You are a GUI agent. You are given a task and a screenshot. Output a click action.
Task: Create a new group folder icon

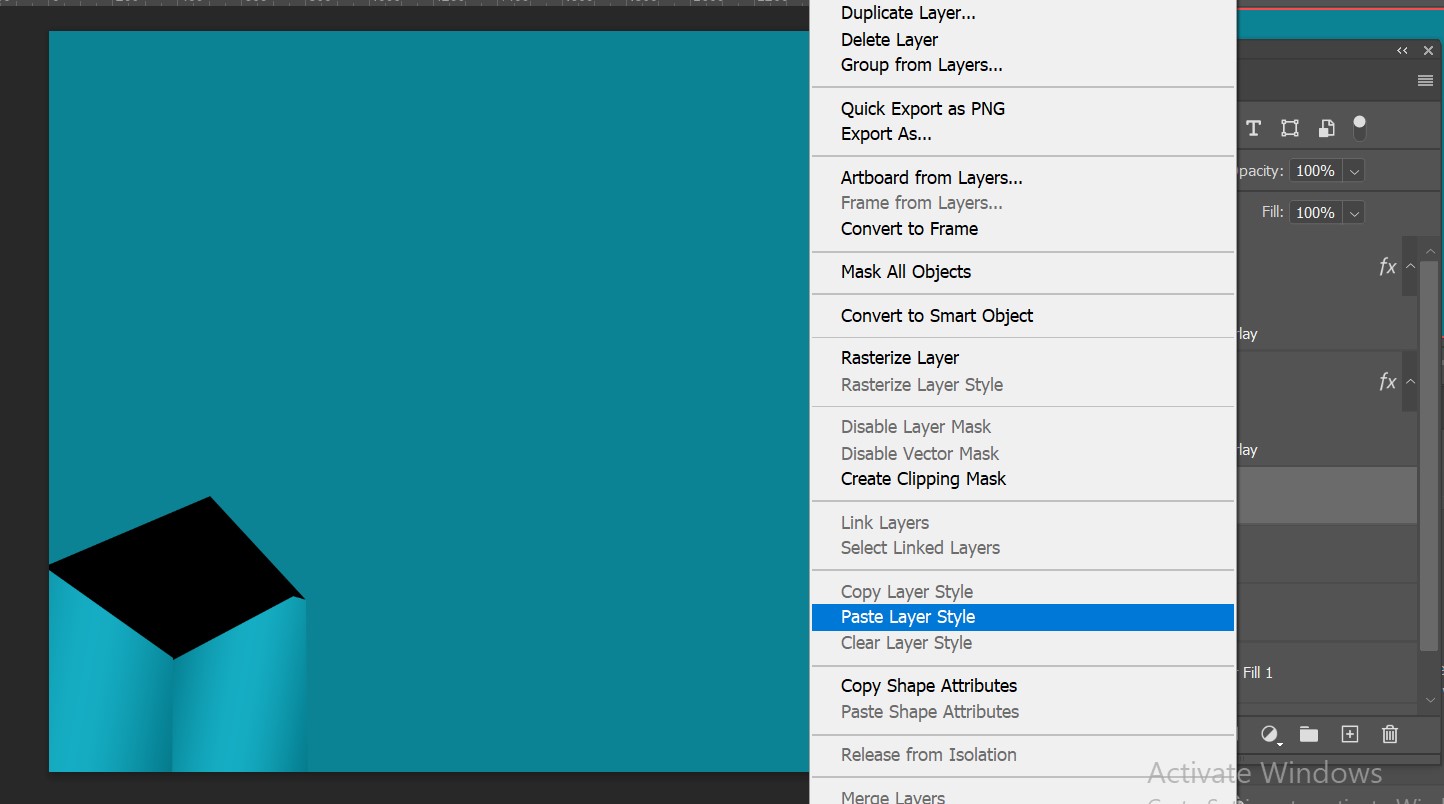pyautogui.click(x=1309, y=735)
